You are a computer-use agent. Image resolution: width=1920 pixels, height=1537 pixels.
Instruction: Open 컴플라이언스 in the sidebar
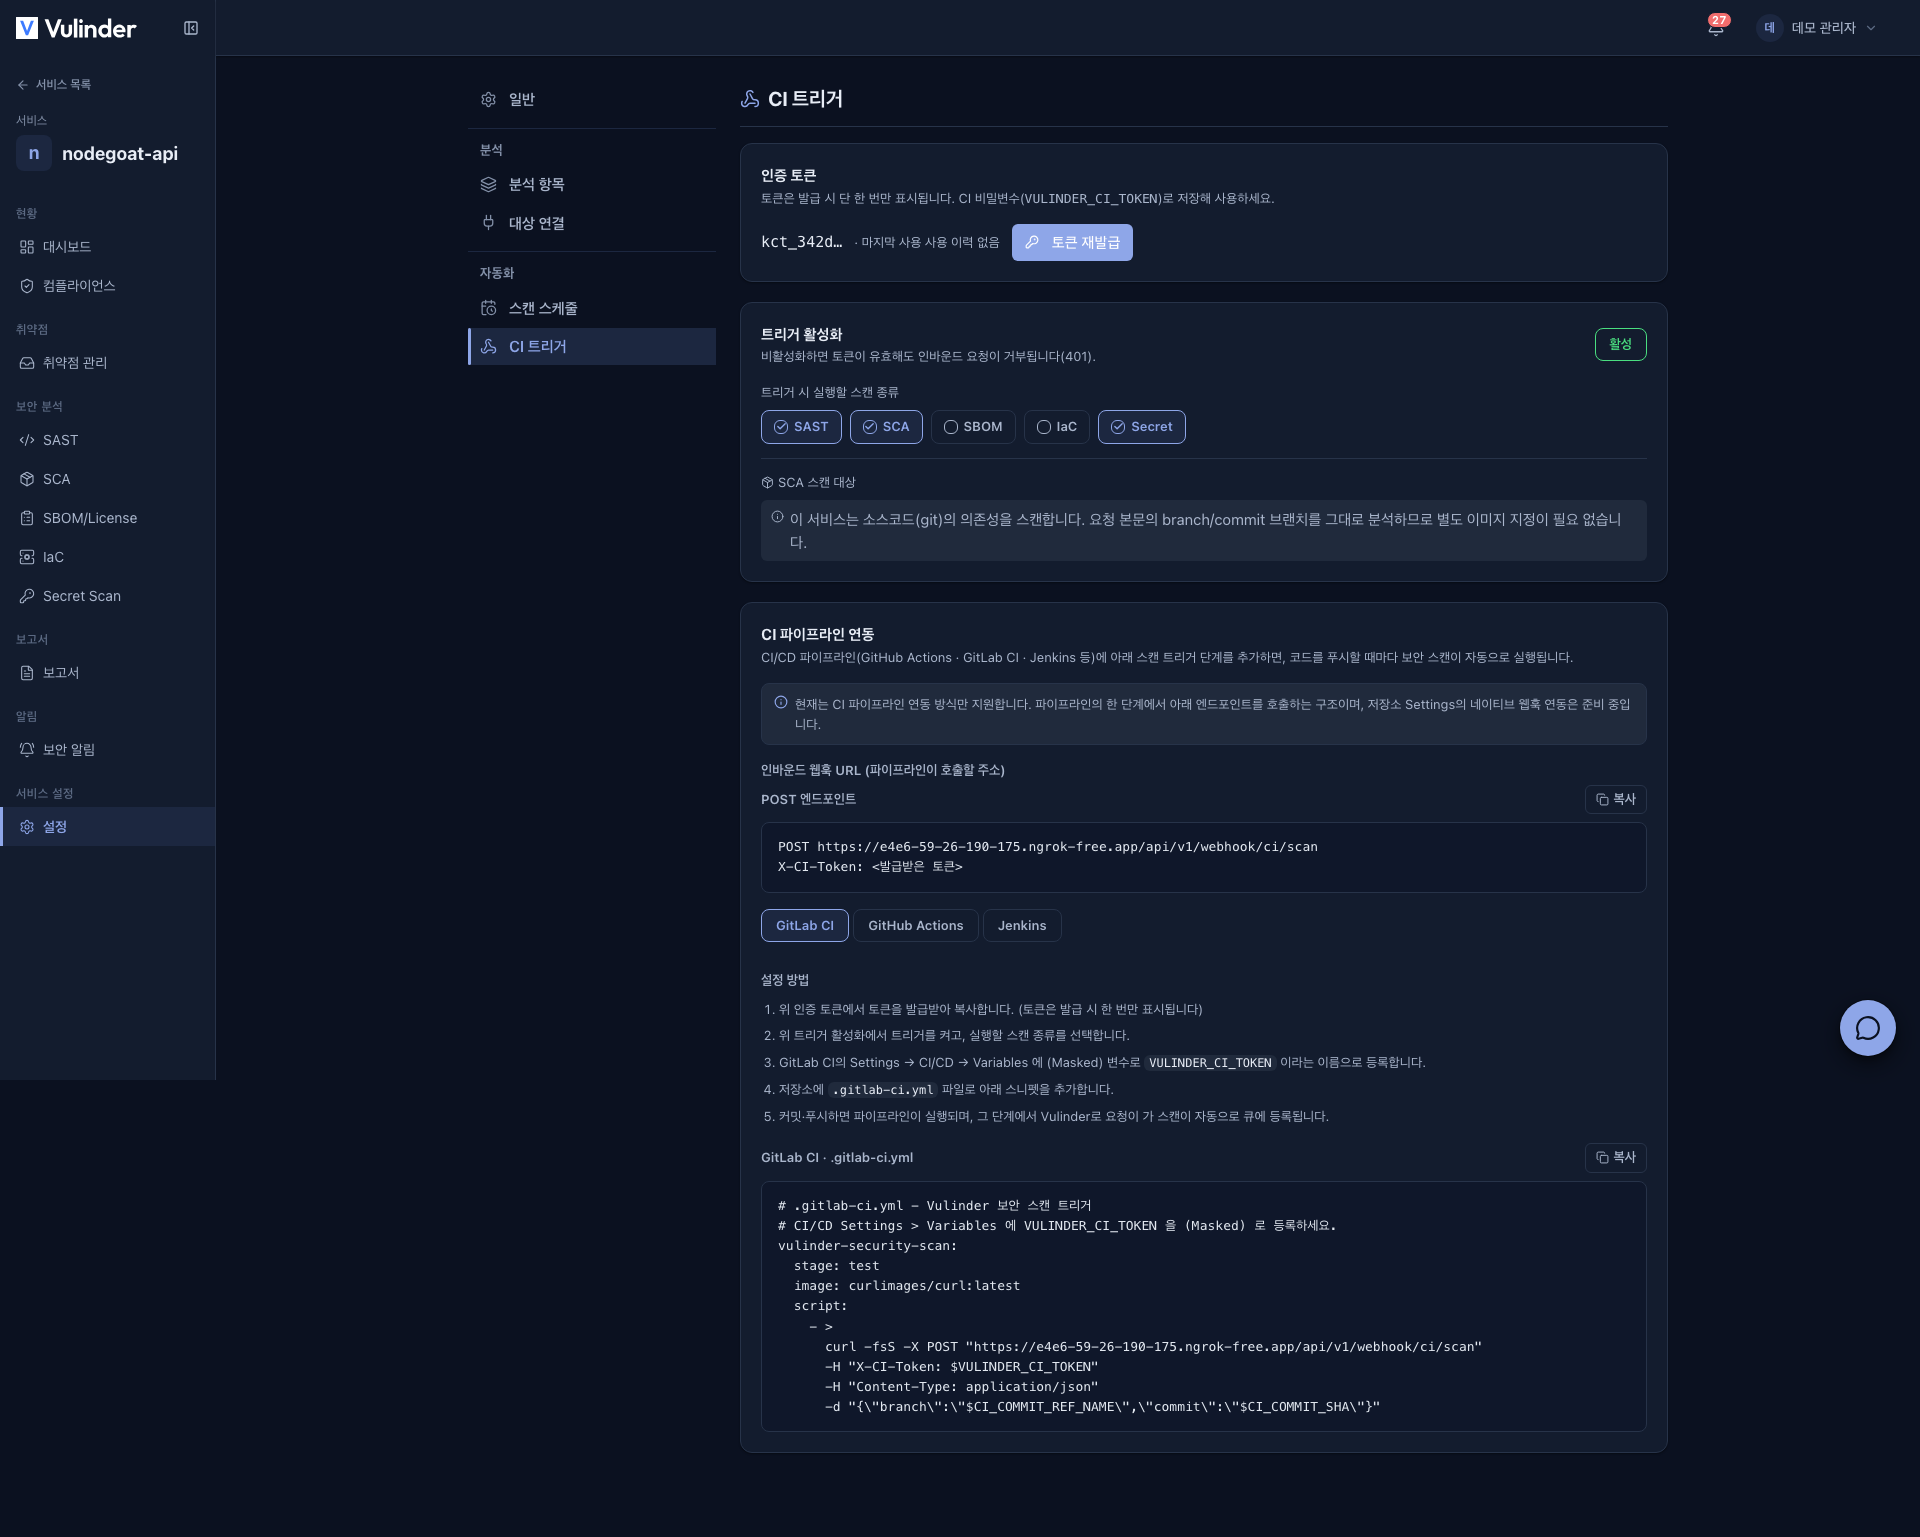[x=108, y=286]
